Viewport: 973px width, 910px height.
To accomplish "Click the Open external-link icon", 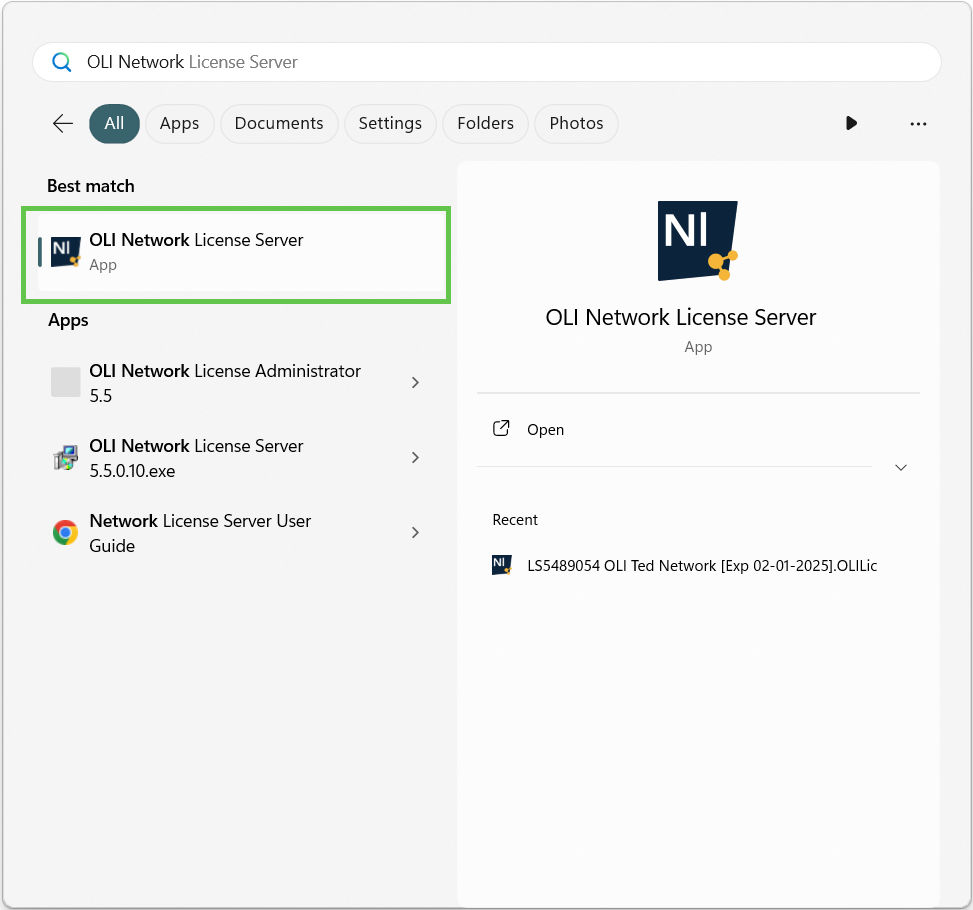I will click(x=501, y=428).
